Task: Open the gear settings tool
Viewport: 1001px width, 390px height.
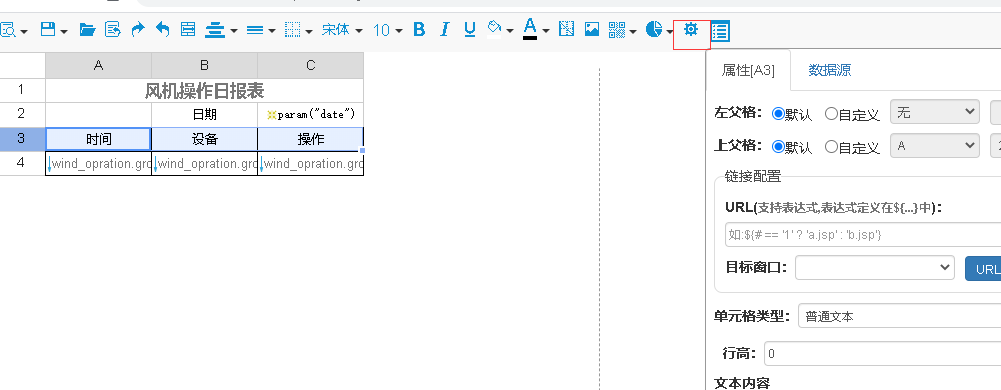Action: coord(691,29)
